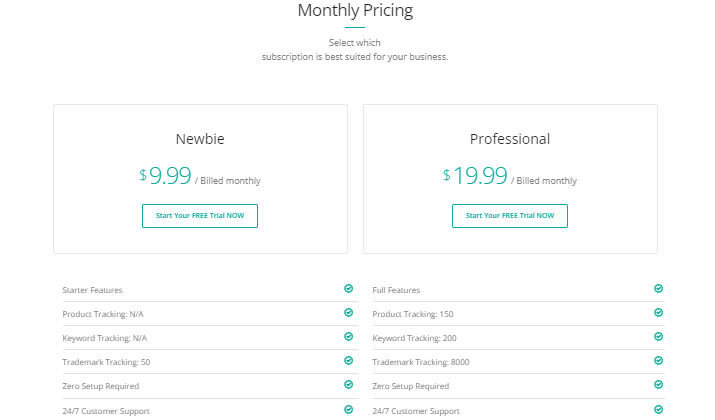Image resolution: width=715 pixels, height=420 pixels.
Task: Click the Monthly Pricing heading
Action: tap(355, 10)
